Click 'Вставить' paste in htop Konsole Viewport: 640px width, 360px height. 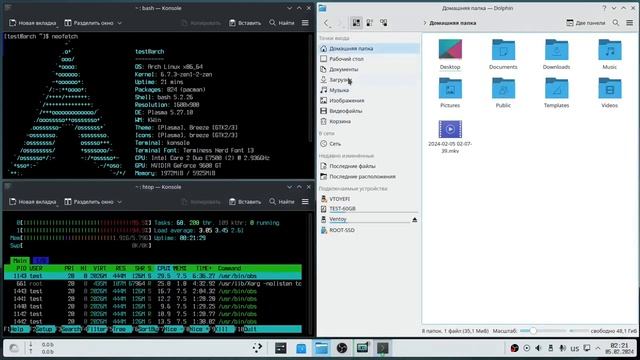(245, 202)
